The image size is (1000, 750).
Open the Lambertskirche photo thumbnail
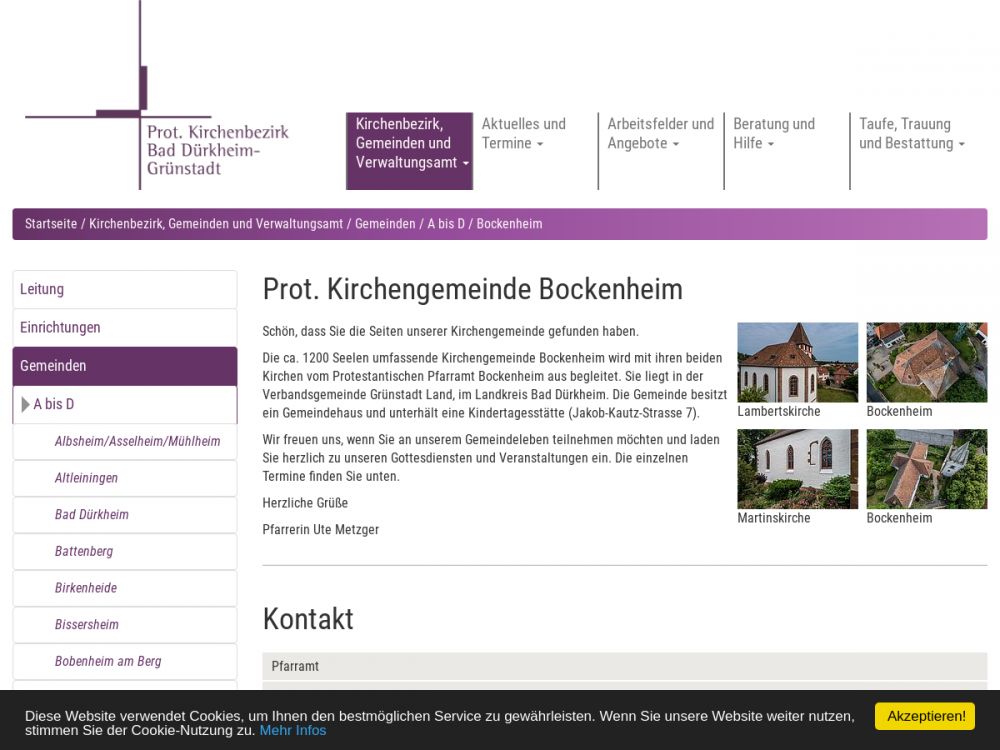tap(797, 362)
